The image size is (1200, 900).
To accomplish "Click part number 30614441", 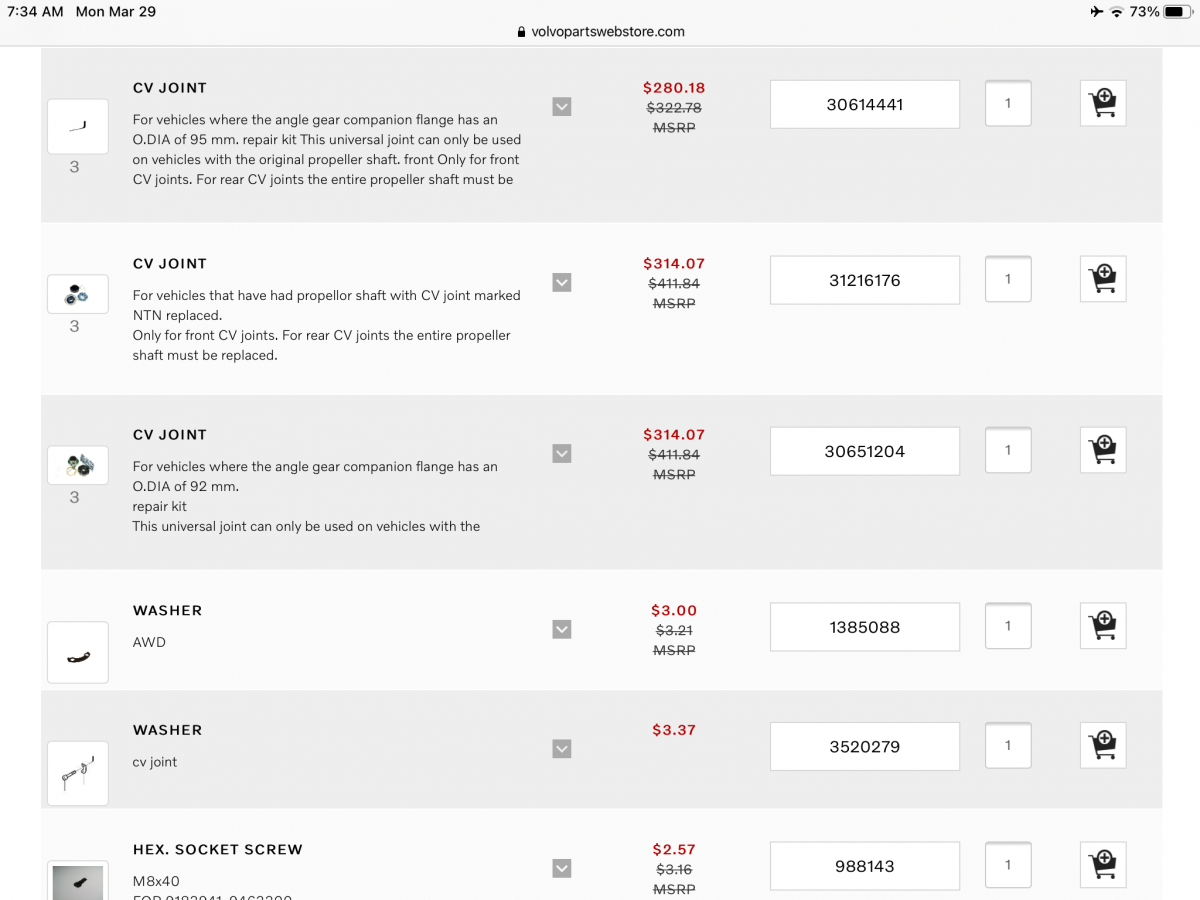I will tap(865, 104).
